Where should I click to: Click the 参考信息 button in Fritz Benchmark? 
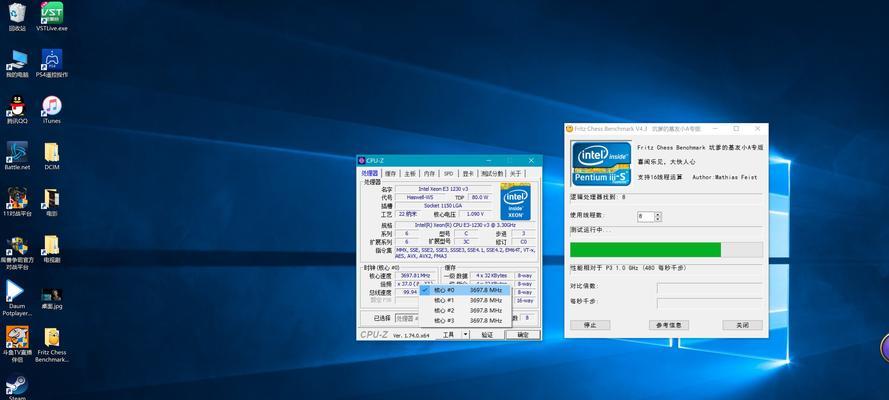669,325
